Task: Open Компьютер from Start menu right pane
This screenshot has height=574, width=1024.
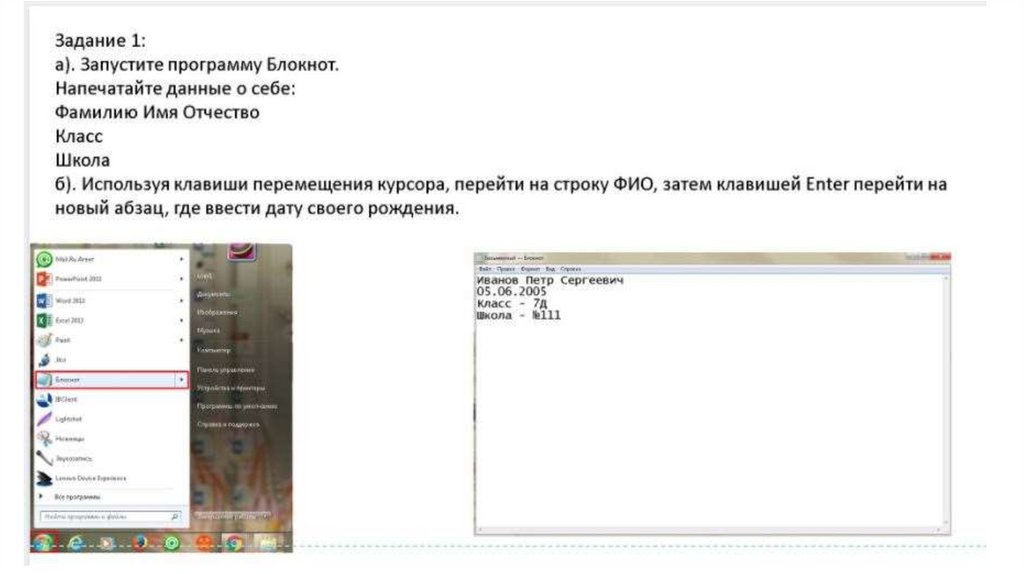Action: (214, 350)
